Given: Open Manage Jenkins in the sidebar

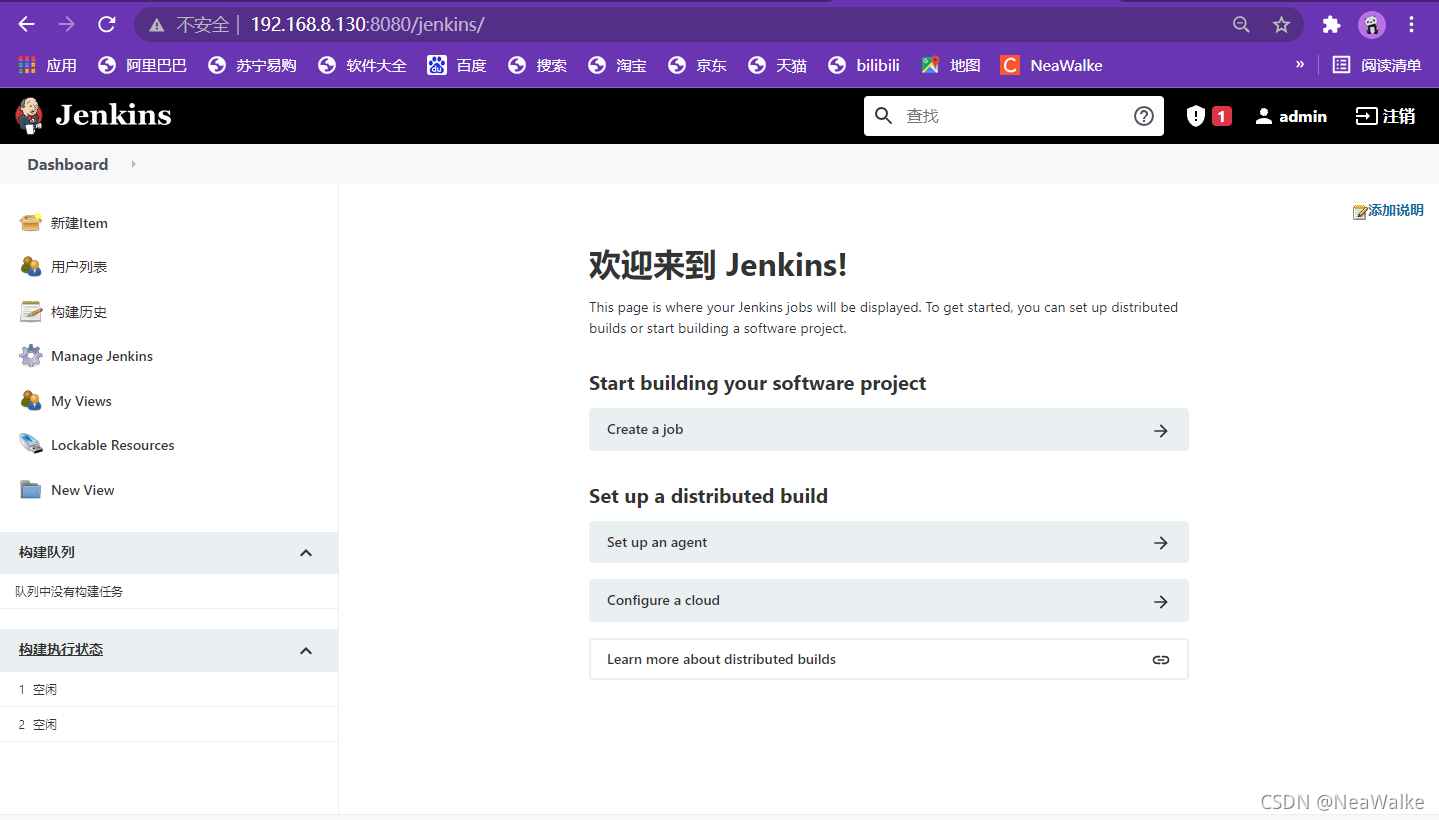Looking at the screenshot, I should (102, 356).
